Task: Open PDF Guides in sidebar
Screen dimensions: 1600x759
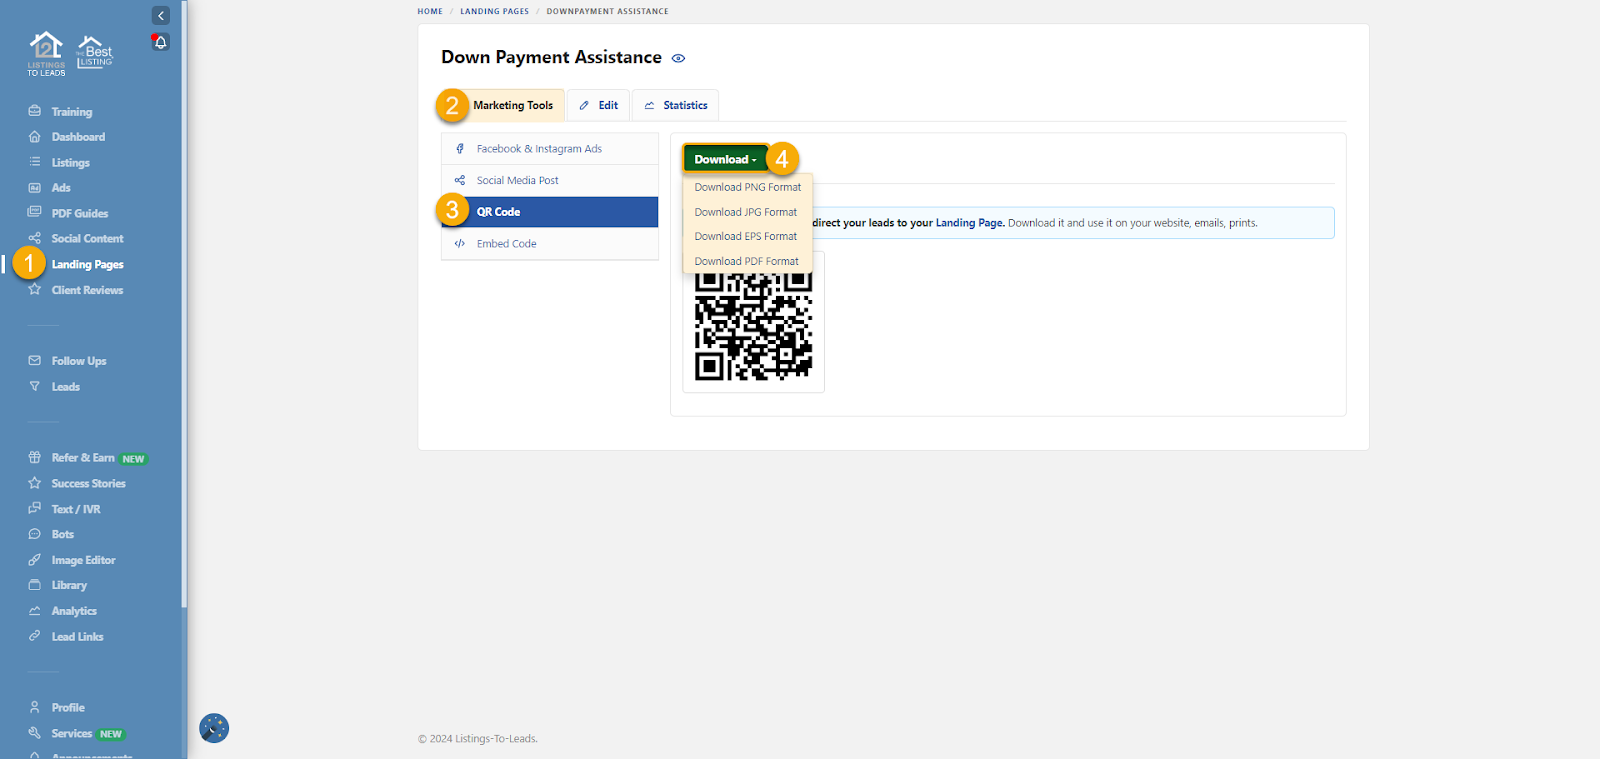Action: [x=80, y=214]
